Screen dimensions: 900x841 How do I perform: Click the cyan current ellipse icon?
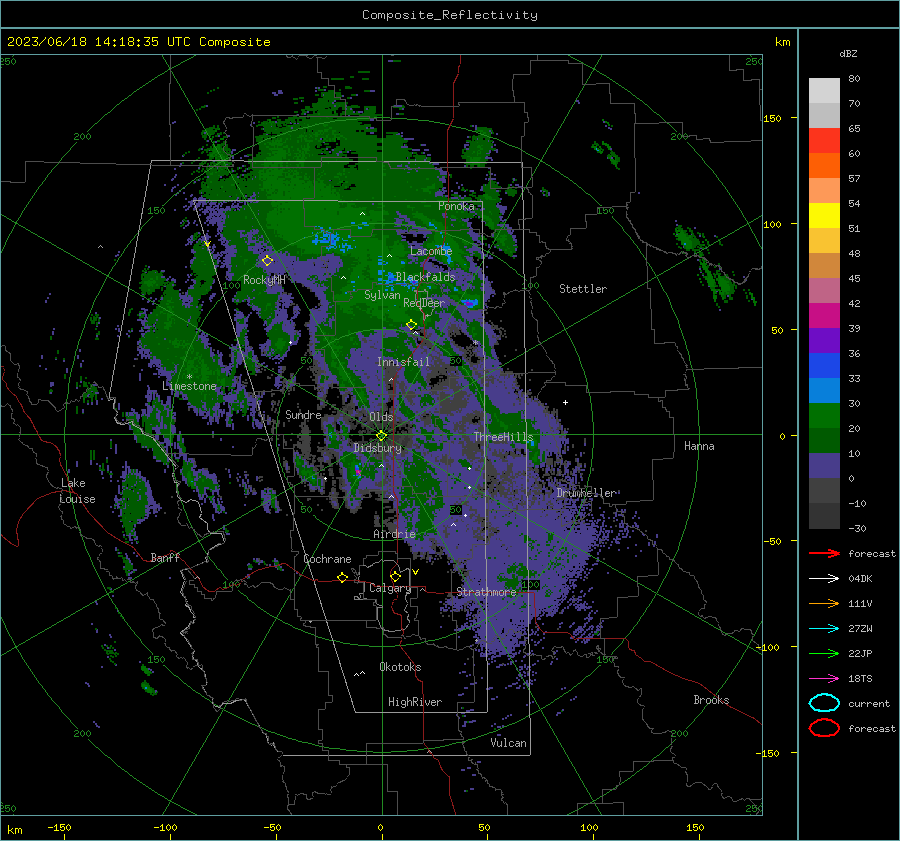click(x=824, y=703)
